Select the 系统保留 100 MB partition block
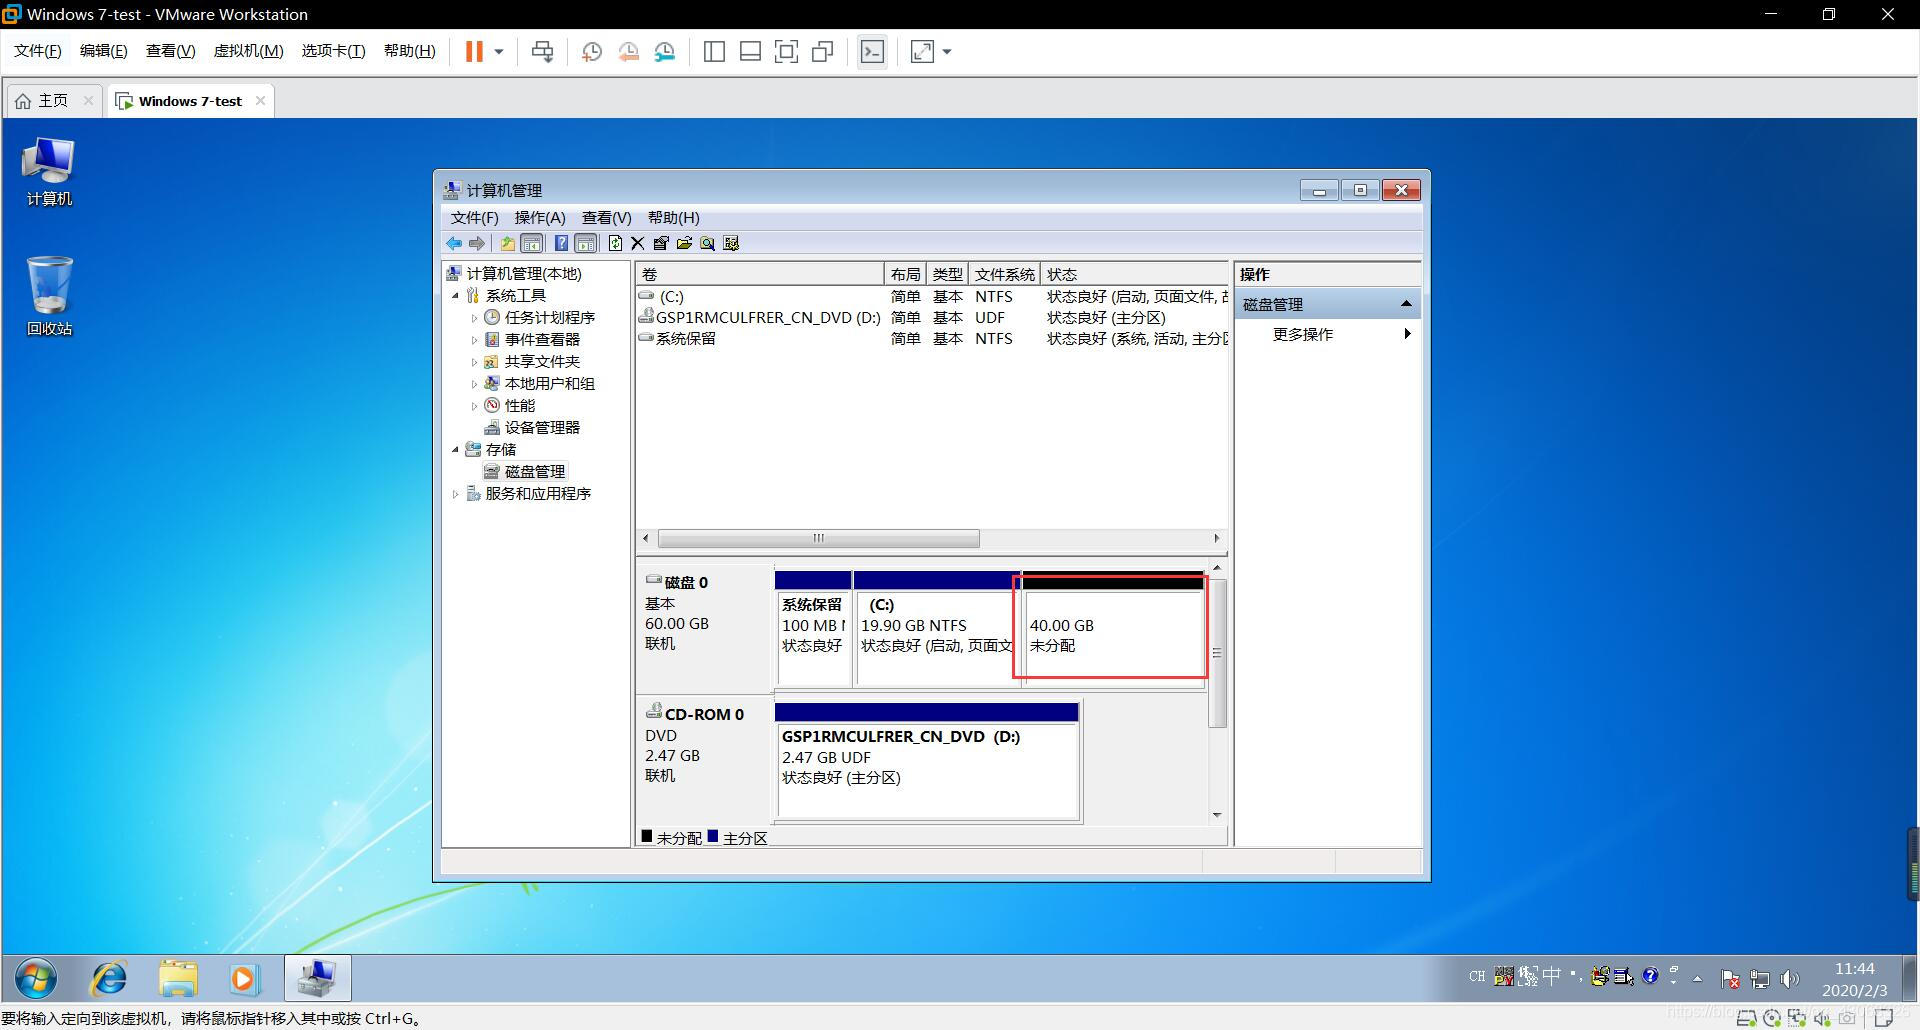 813,628
